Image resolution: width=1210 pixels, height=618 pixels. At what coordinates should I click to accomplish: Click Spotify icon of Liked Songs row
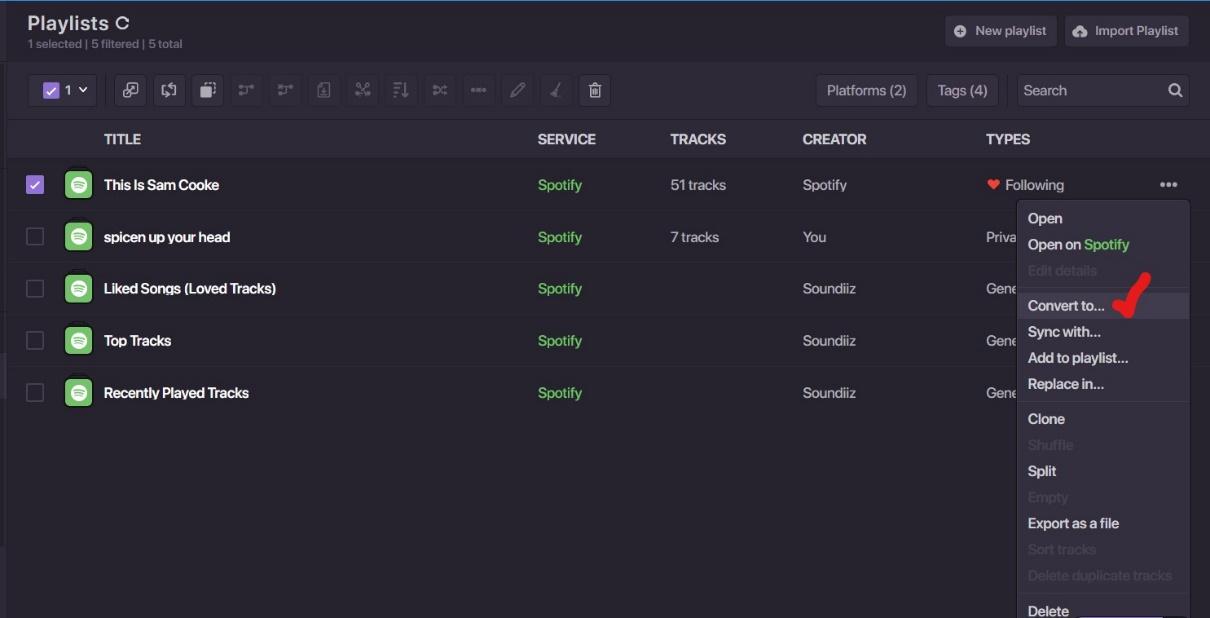(x=78, y=289)
